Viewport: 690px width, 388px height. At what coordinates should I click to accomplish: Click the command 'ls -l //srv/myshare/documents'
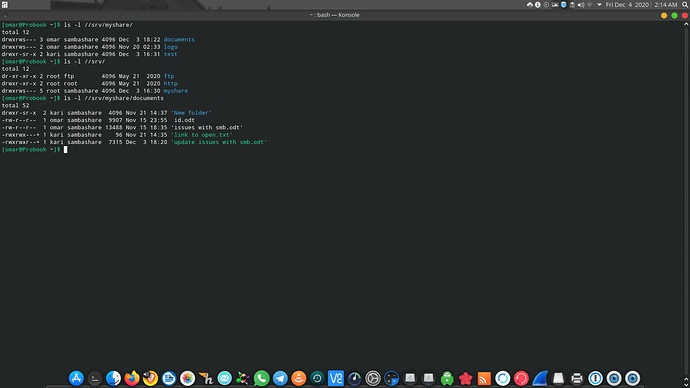(x=114, y=98)
